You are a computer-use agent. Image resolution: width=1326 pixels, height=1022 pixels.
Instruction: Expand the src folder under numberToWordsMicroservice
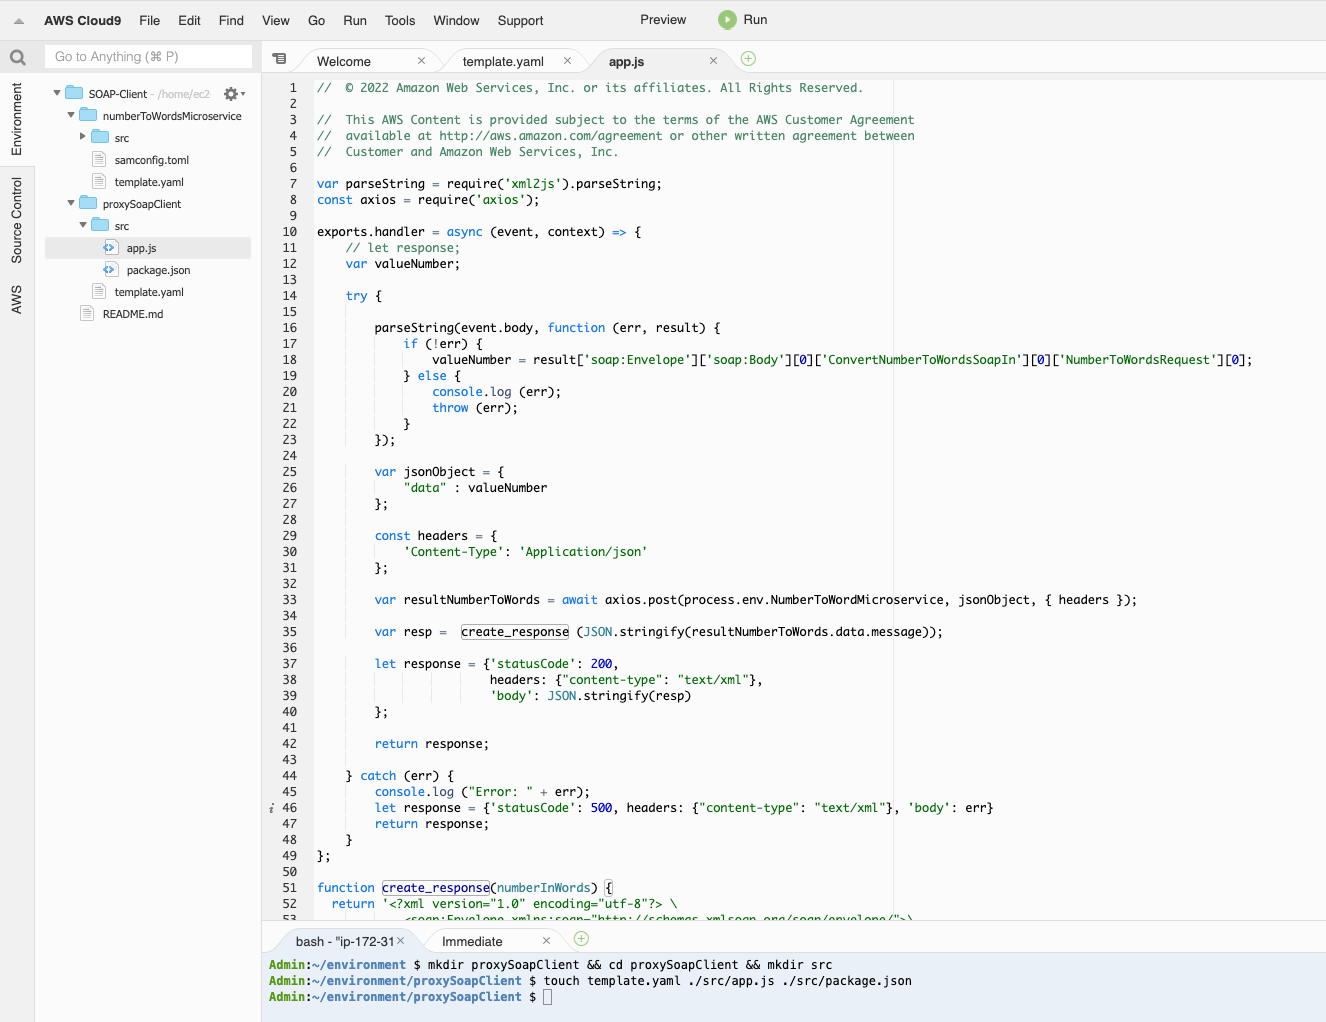pos(83,137)
